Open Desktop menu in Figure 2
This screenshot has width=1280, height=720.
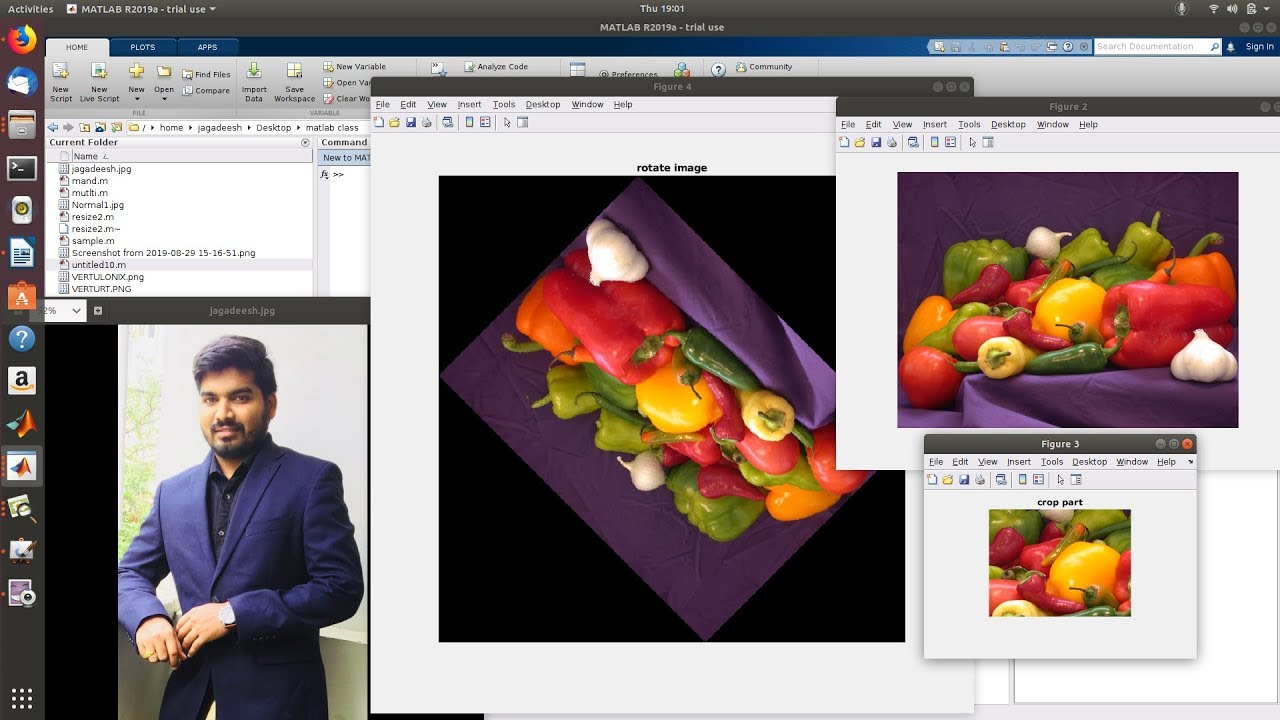1008,124
